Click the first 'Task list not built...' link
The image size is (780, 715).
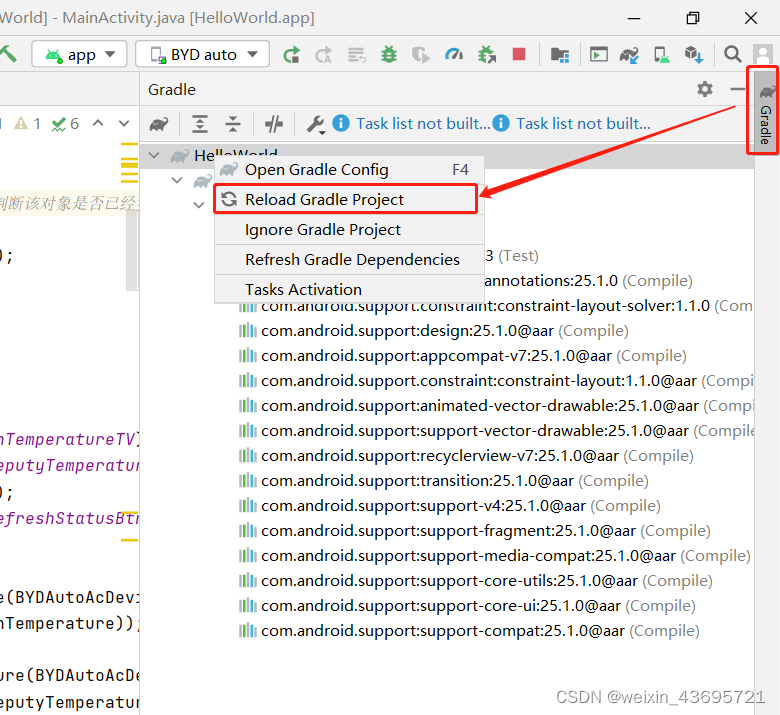(x=423, y=123)
